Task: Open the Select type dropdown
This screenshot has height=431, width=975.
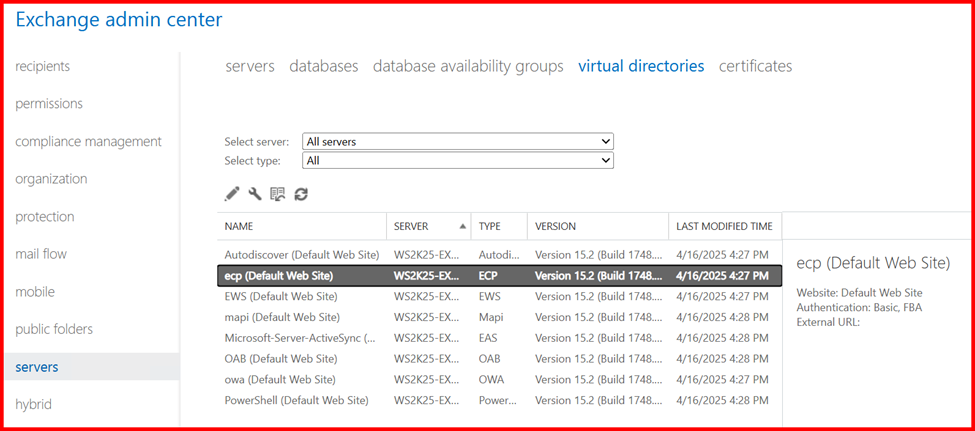Action: 458,160
